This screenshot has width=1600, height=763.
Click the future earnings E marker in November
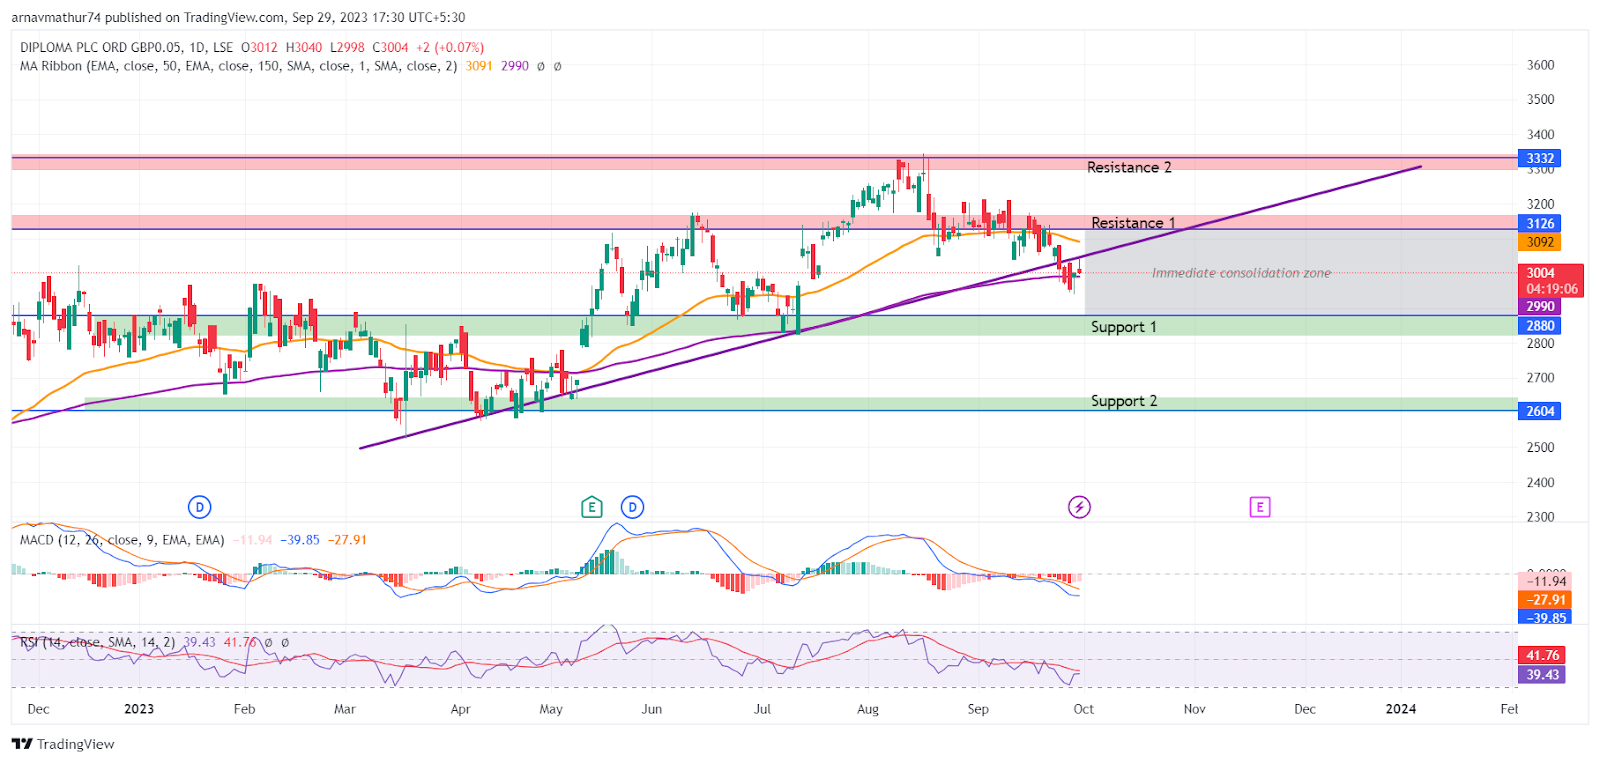pos(1260,507)
